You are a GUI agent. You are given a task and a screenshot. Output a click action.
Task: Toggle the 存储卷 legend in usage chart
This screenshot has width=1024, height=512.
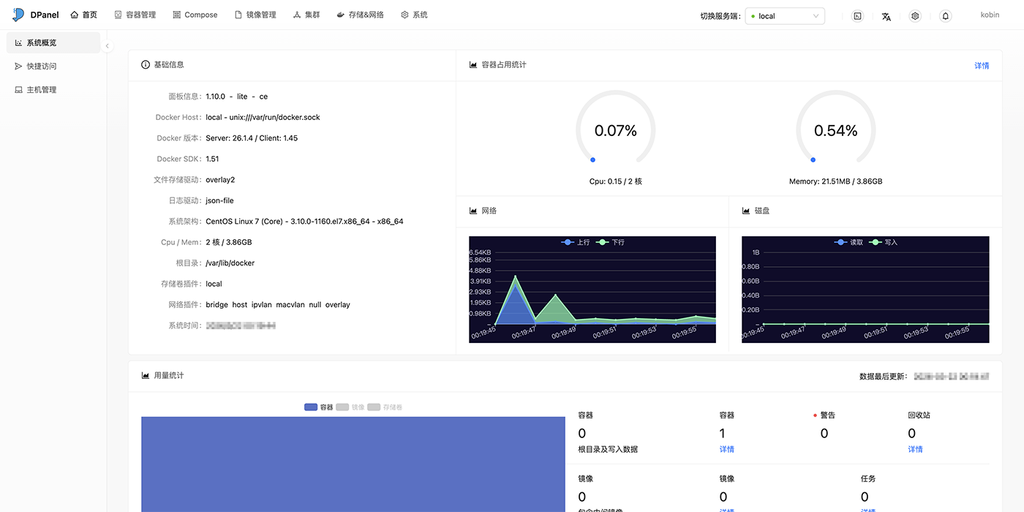[385, 407]
